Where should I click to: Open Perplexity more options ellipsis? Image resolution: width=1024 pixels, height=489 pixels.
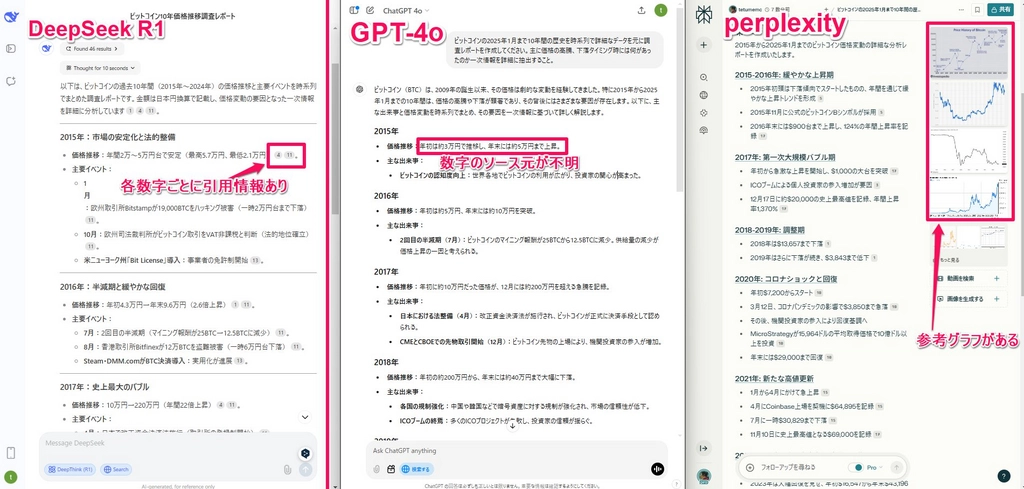point(961,10)
